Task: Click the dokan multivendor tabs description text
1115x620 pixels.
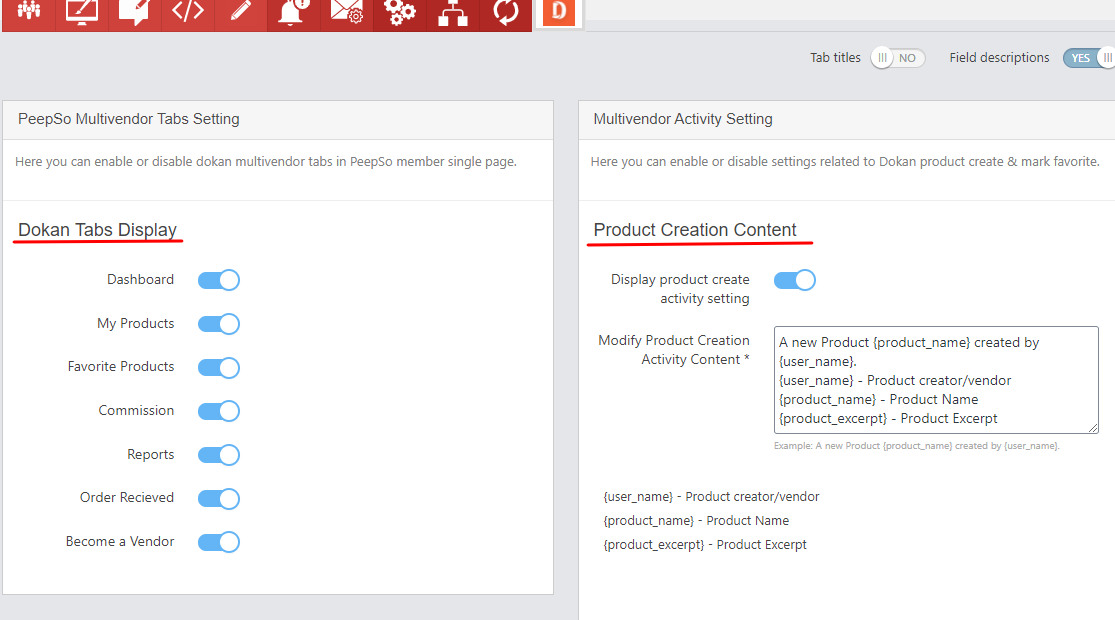Action: pyautogui.click(x=266, y=161)
